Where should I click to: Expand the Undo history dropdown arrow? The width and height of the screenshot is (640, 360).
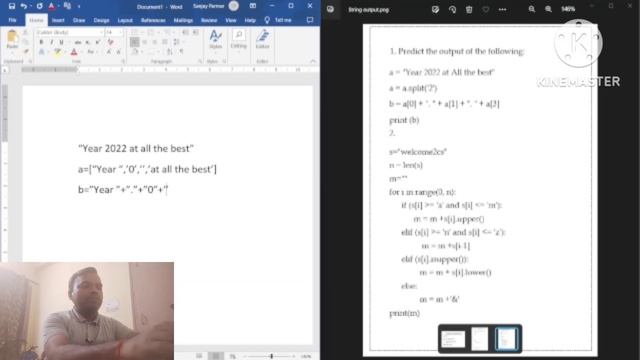31,6
